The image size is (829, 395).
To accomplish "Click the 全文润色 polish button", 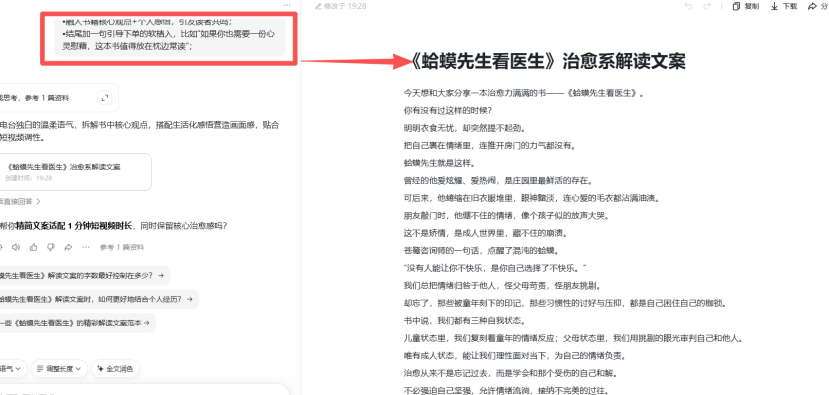I will click(x=115, y=369).
